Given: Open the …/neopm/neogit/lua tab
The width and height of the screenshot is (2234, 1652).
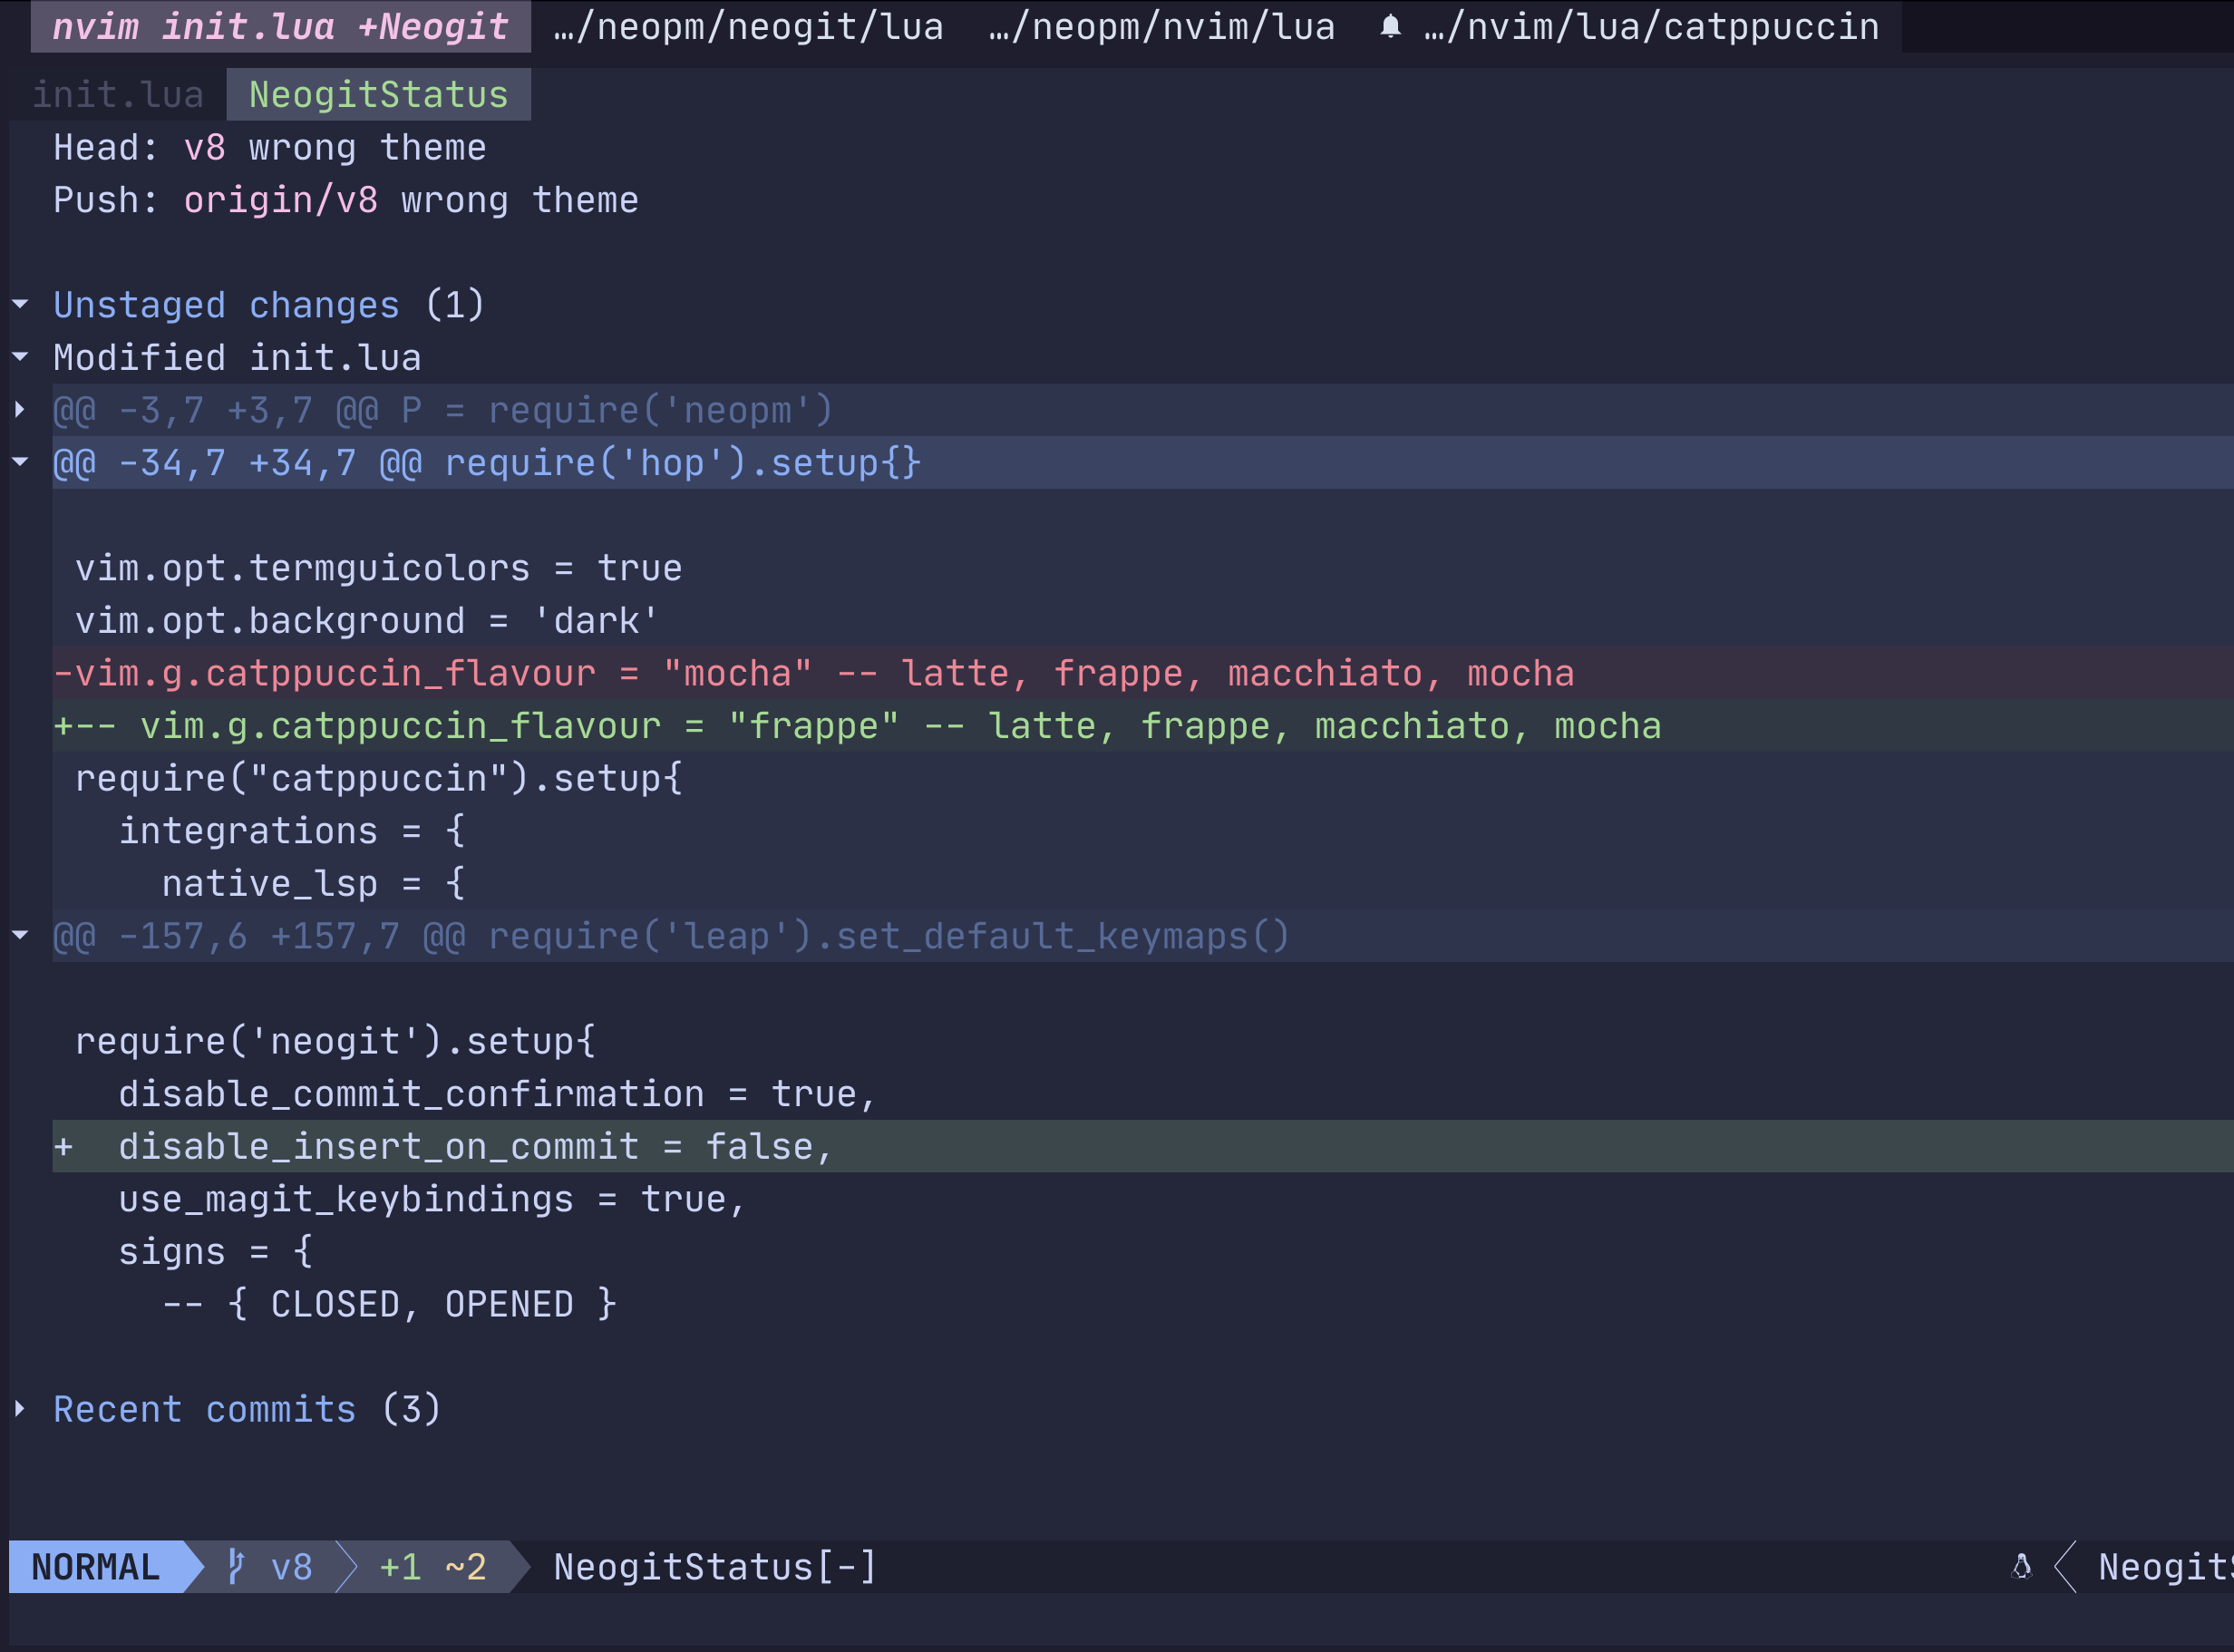Looking at the screenshot, I should click(x=746, y=27).
